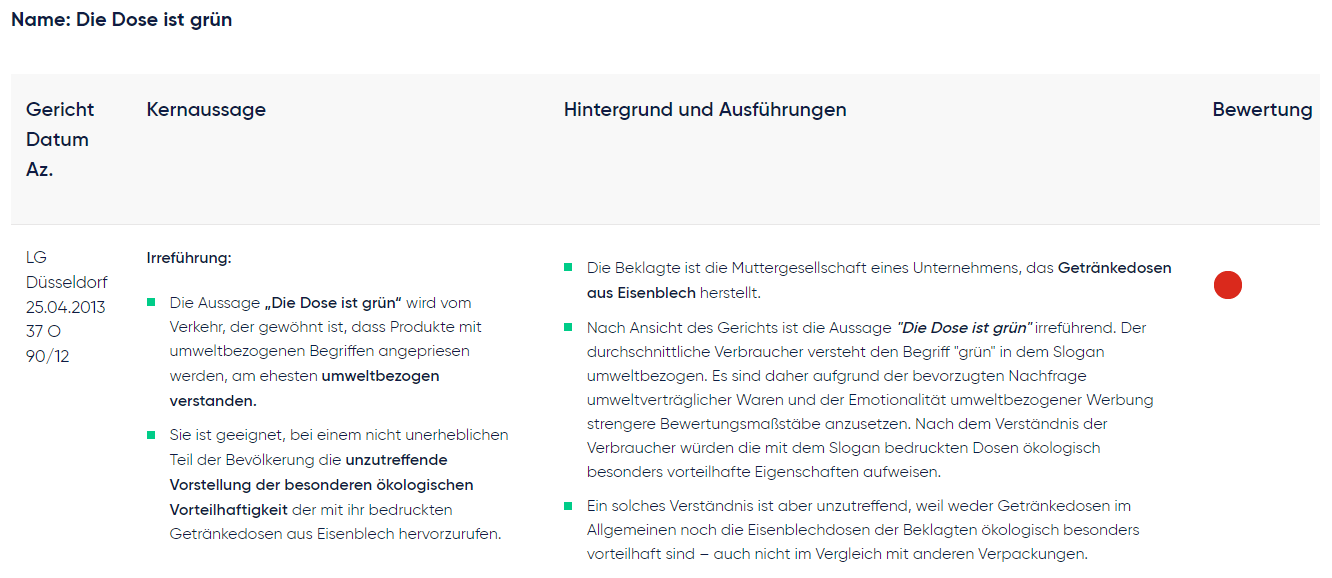Viewport: 1332px width, 578px height.
Task: Click the italic slogan in the Hintergrund column
Action: (965, 328)
